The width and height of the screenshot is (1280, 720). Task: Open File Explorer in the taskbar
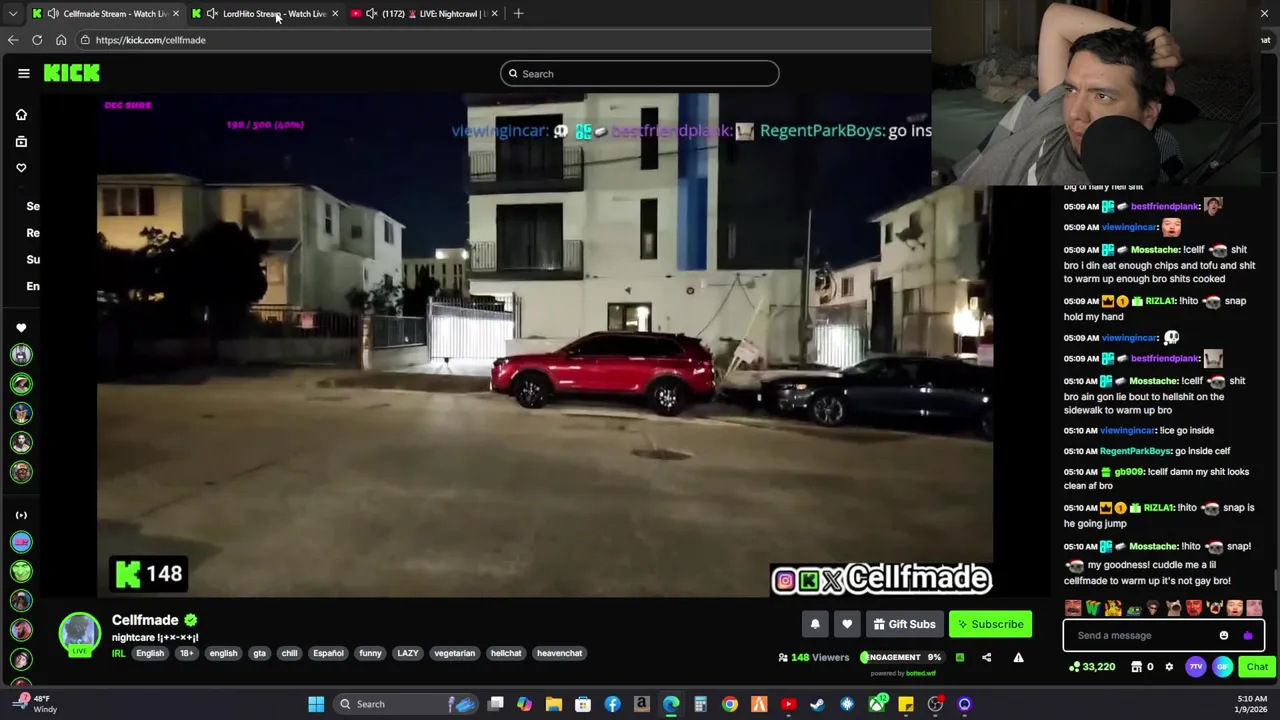click(553, 704)
